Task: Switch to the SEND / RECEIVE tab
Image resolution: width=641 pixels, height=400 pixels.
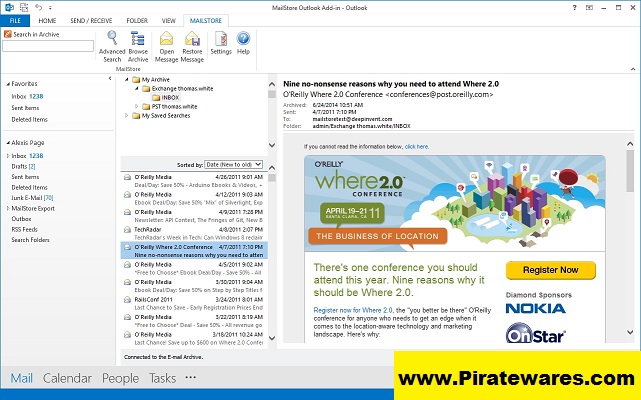Action: click(x=89, y=20)
